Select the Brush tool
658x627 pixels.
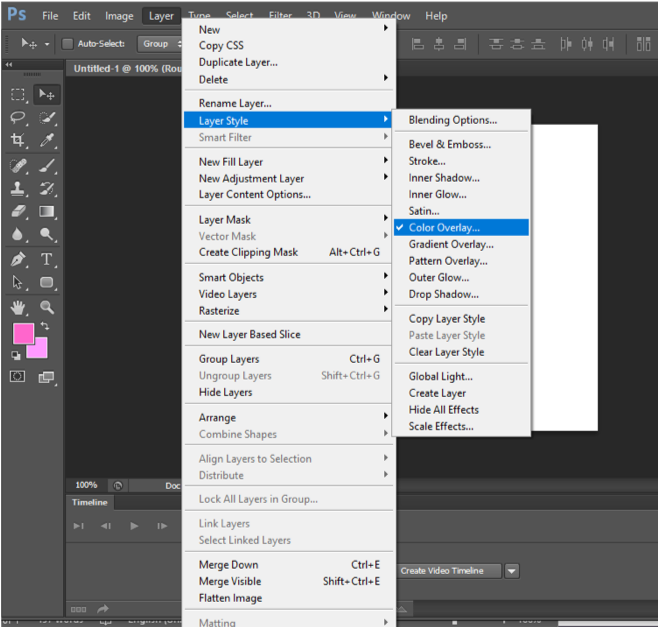(x=47, y=166)
